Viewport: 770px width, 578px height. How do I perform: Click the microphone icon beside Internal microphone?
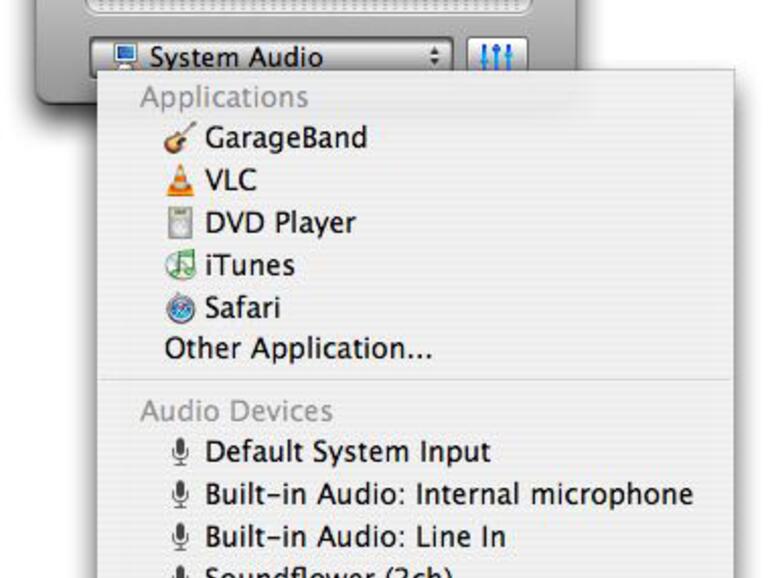180,495
